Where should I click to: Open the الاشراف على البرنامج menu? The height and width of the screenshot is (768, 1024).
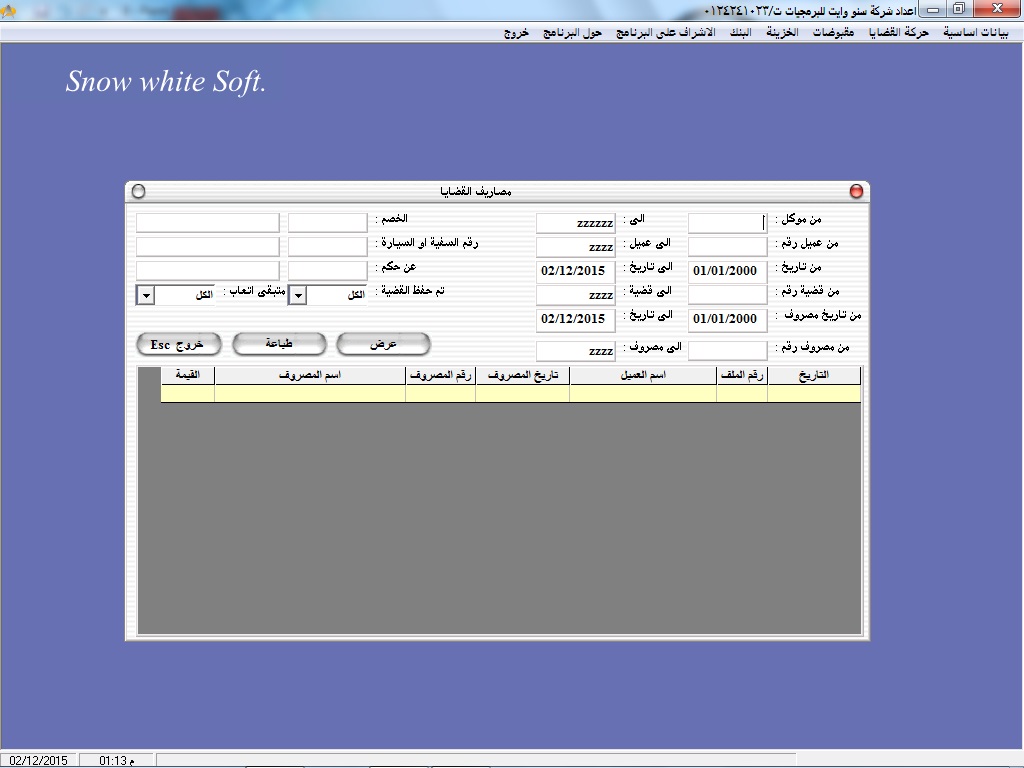click(x=664, y=32)
